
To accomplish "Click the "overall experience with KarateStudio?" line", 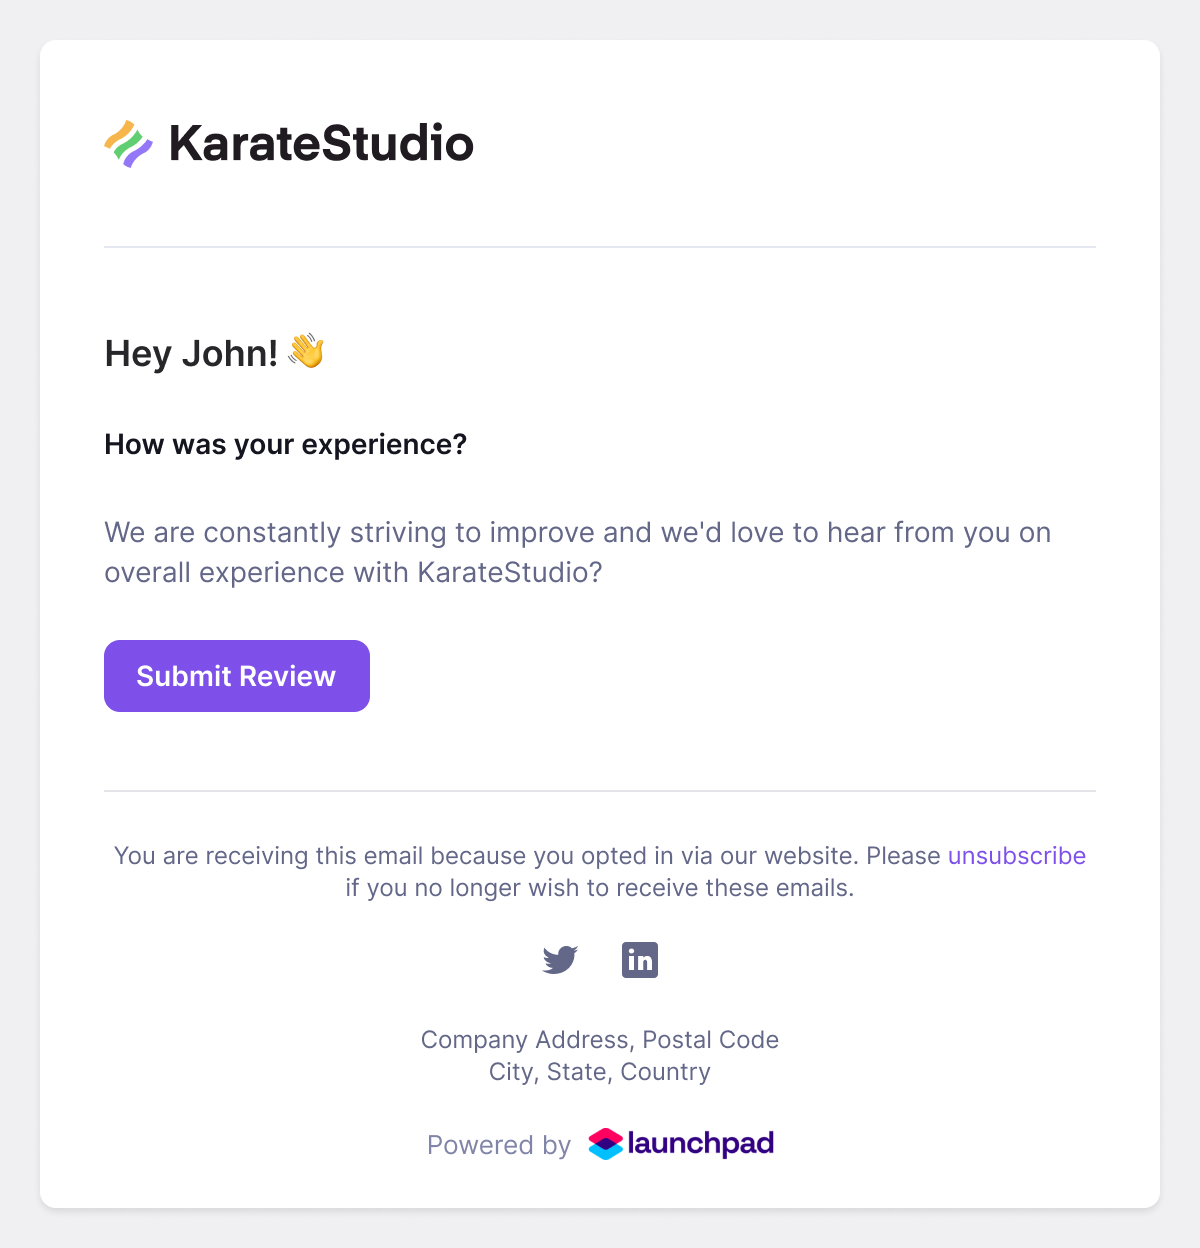I will [353, 572].
